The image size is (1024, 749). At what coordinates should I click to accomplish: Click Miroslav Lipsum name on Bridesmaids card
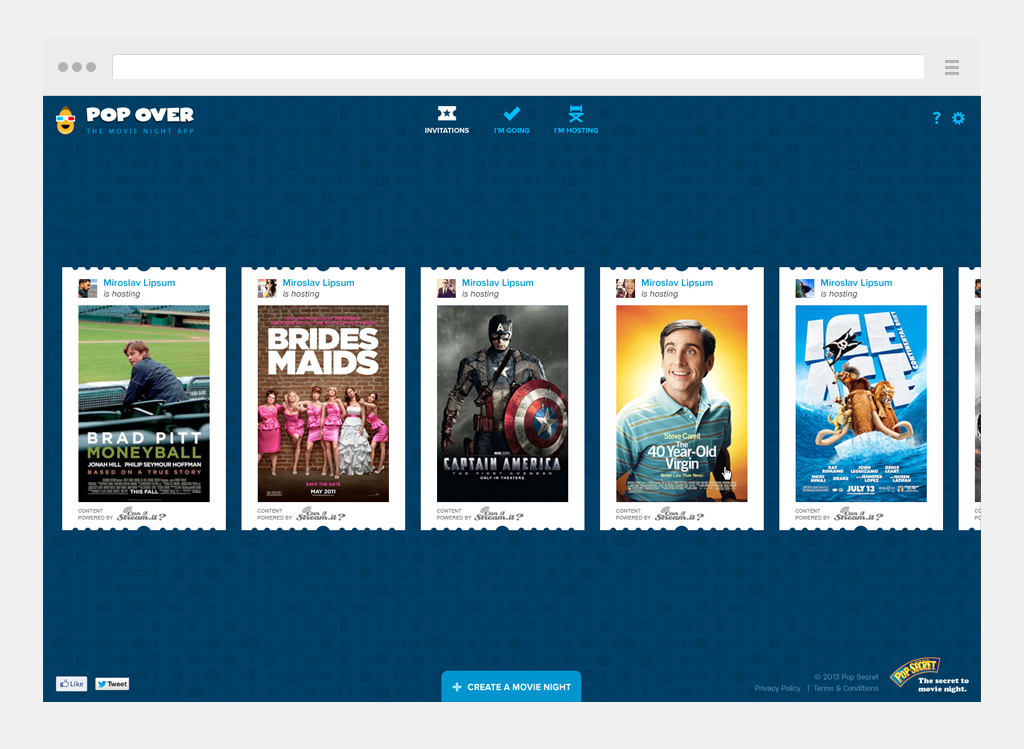pos(318,283)
